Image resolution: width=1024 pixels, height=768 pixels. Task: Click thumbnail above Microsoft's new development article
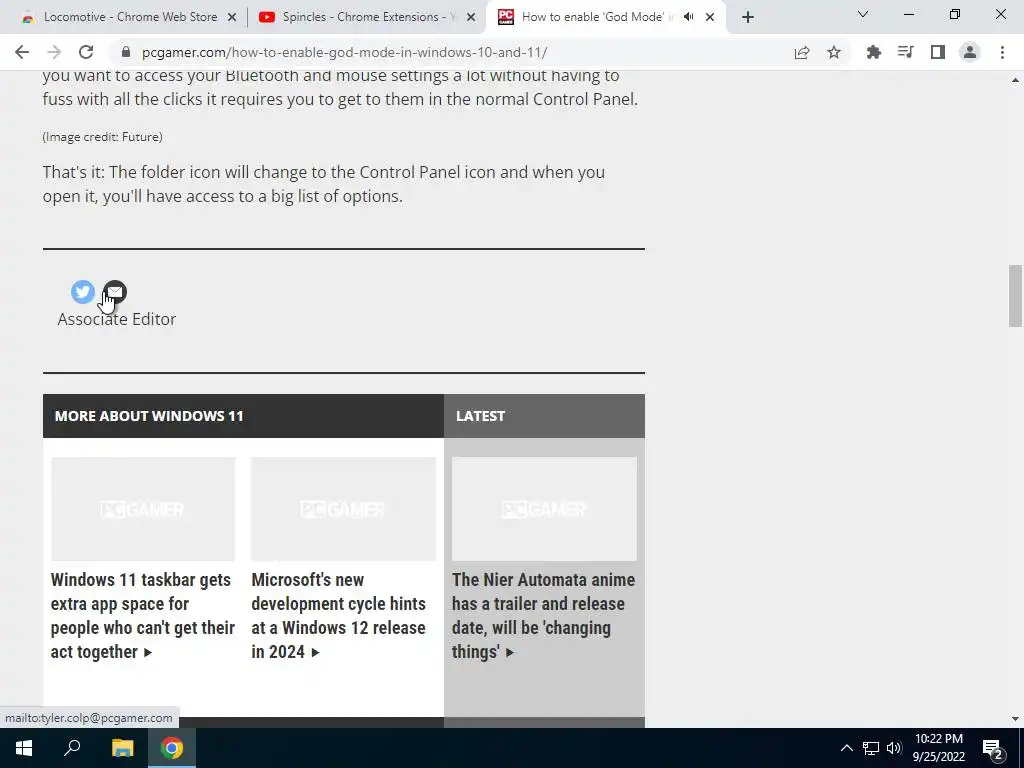click(x=343, y=509)
